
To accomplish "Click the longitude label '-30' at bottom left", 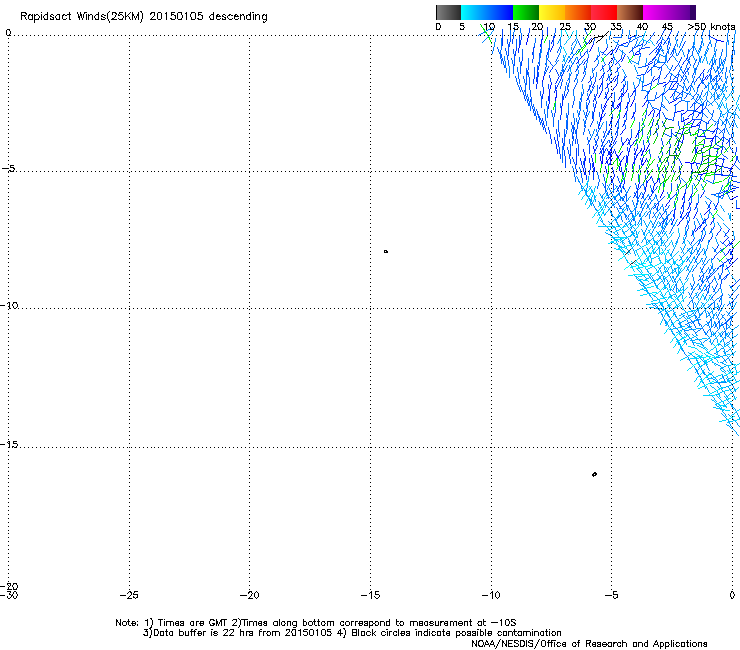I will (9, 595).
